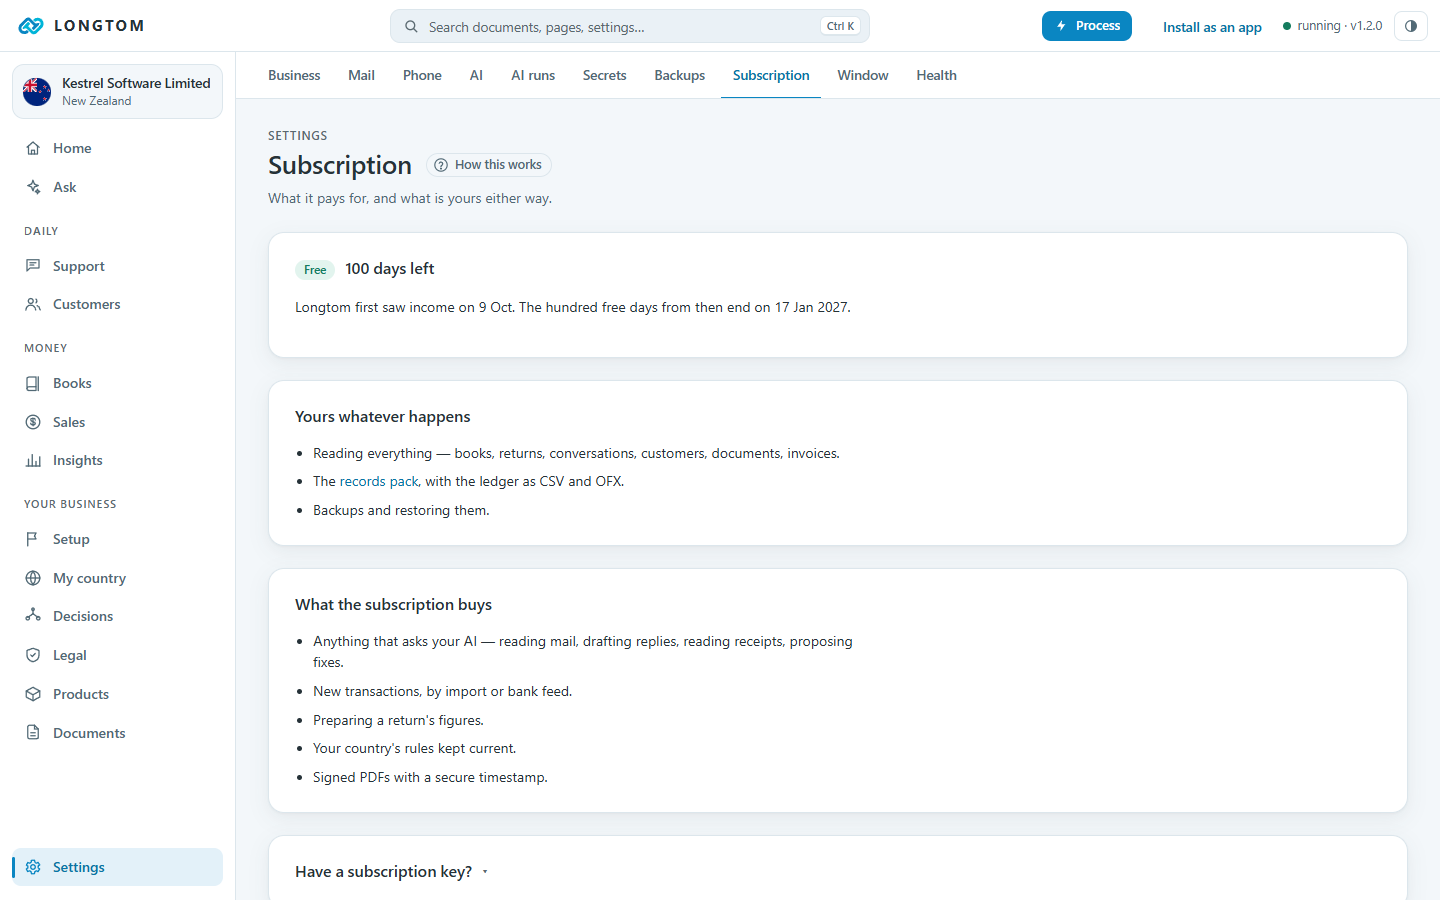Click the question mark help icon

[441, 165]
